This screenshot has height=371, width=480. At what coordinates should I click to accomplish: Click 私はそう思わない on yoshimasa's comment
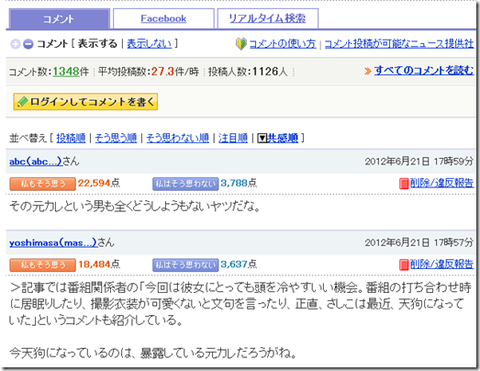click(186, 265)
